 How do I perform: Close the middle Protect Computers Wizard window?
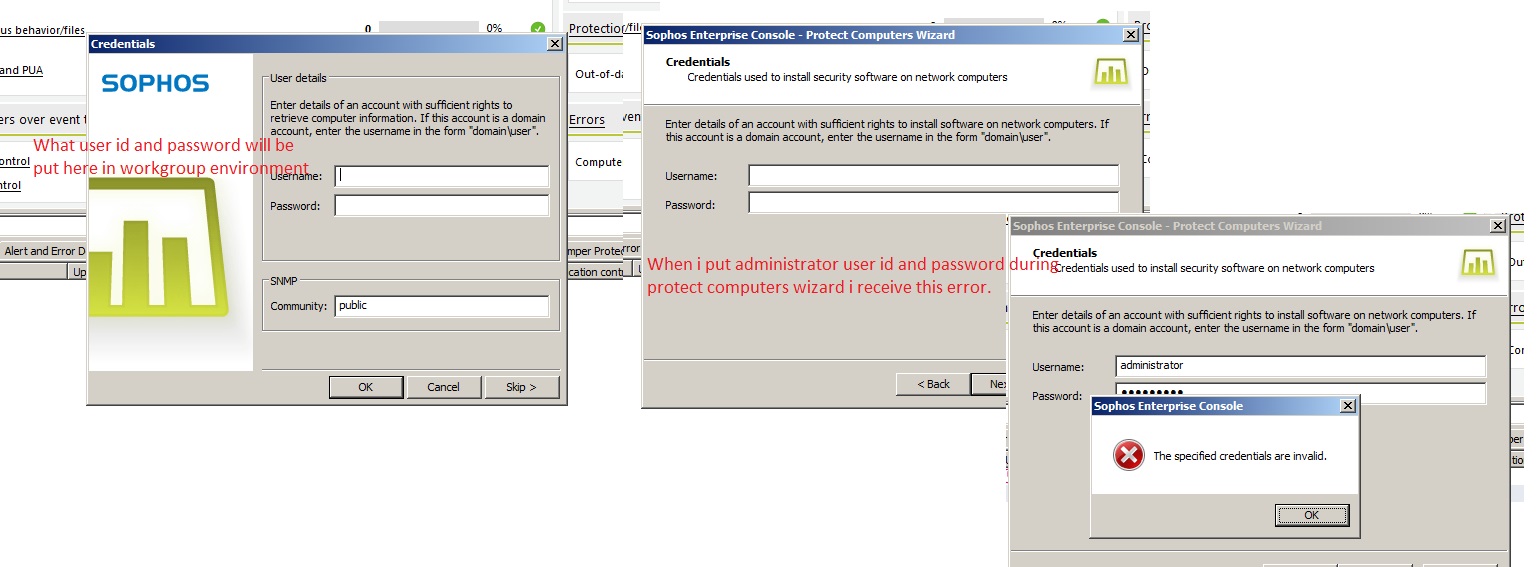(x=1131, y=35)
